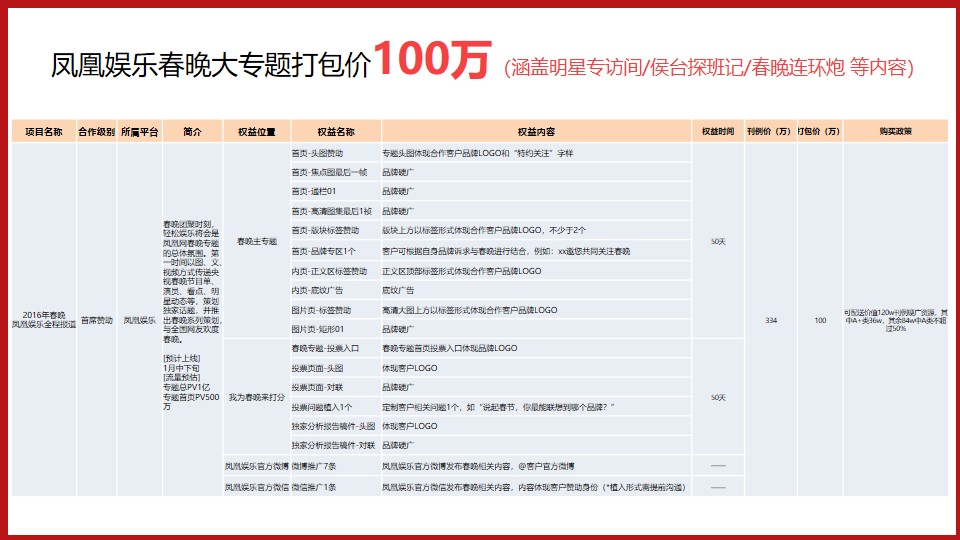Viewport: 960px width, 540px height.
Task: Click 50天 in the 春晚主专题 group
Action: tap(718, 242)
